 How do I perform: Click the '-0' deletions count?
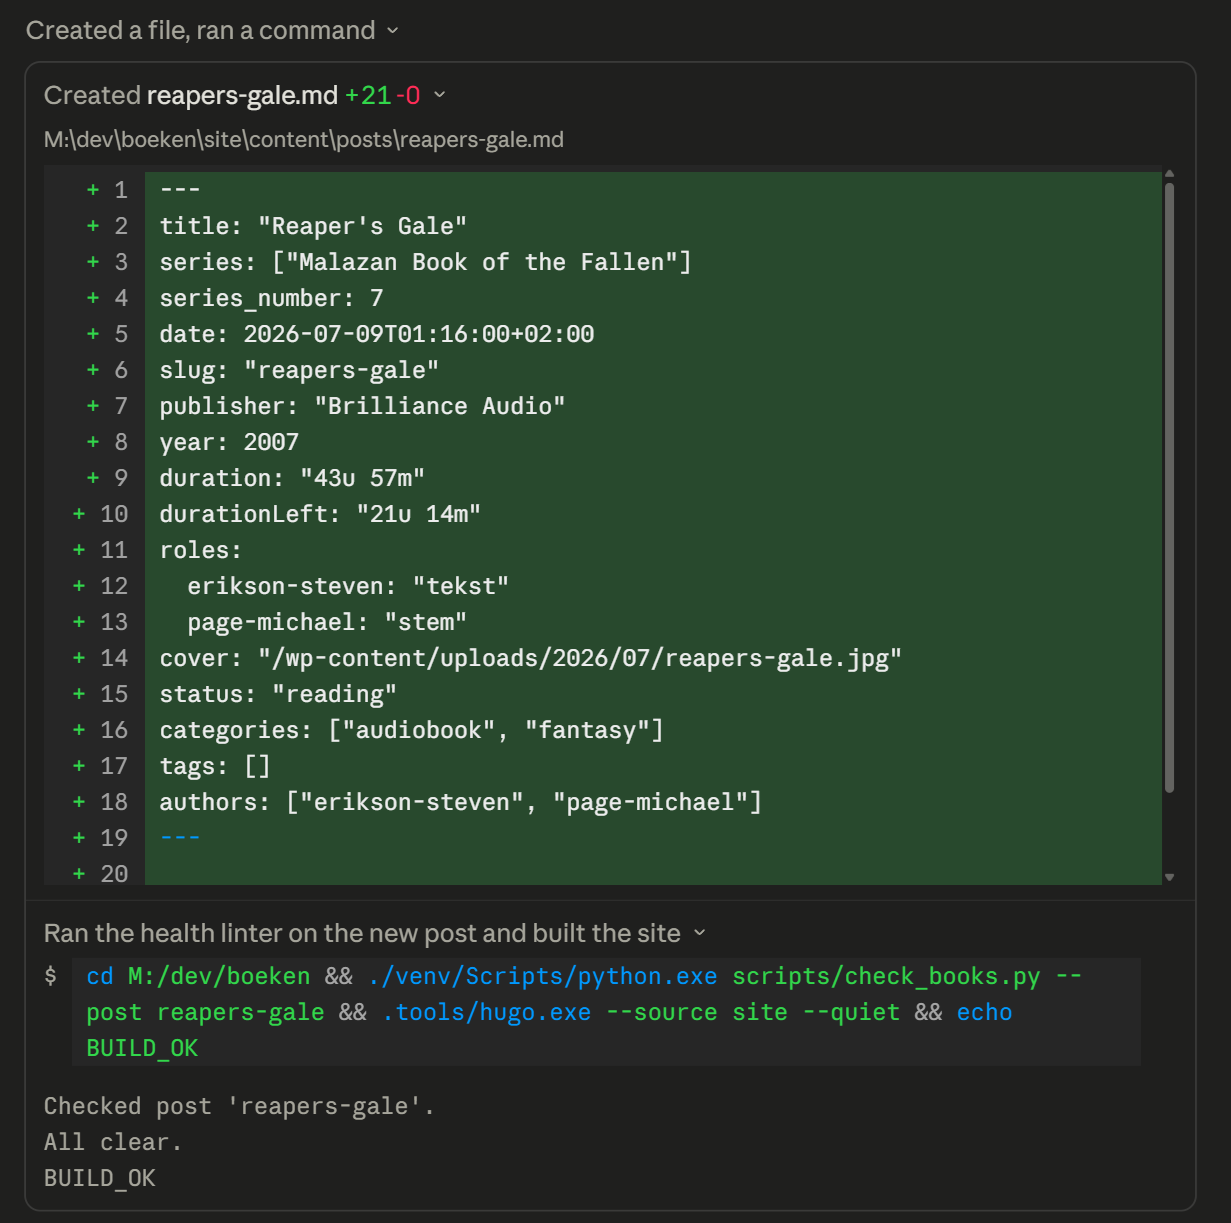coord(408,95)
